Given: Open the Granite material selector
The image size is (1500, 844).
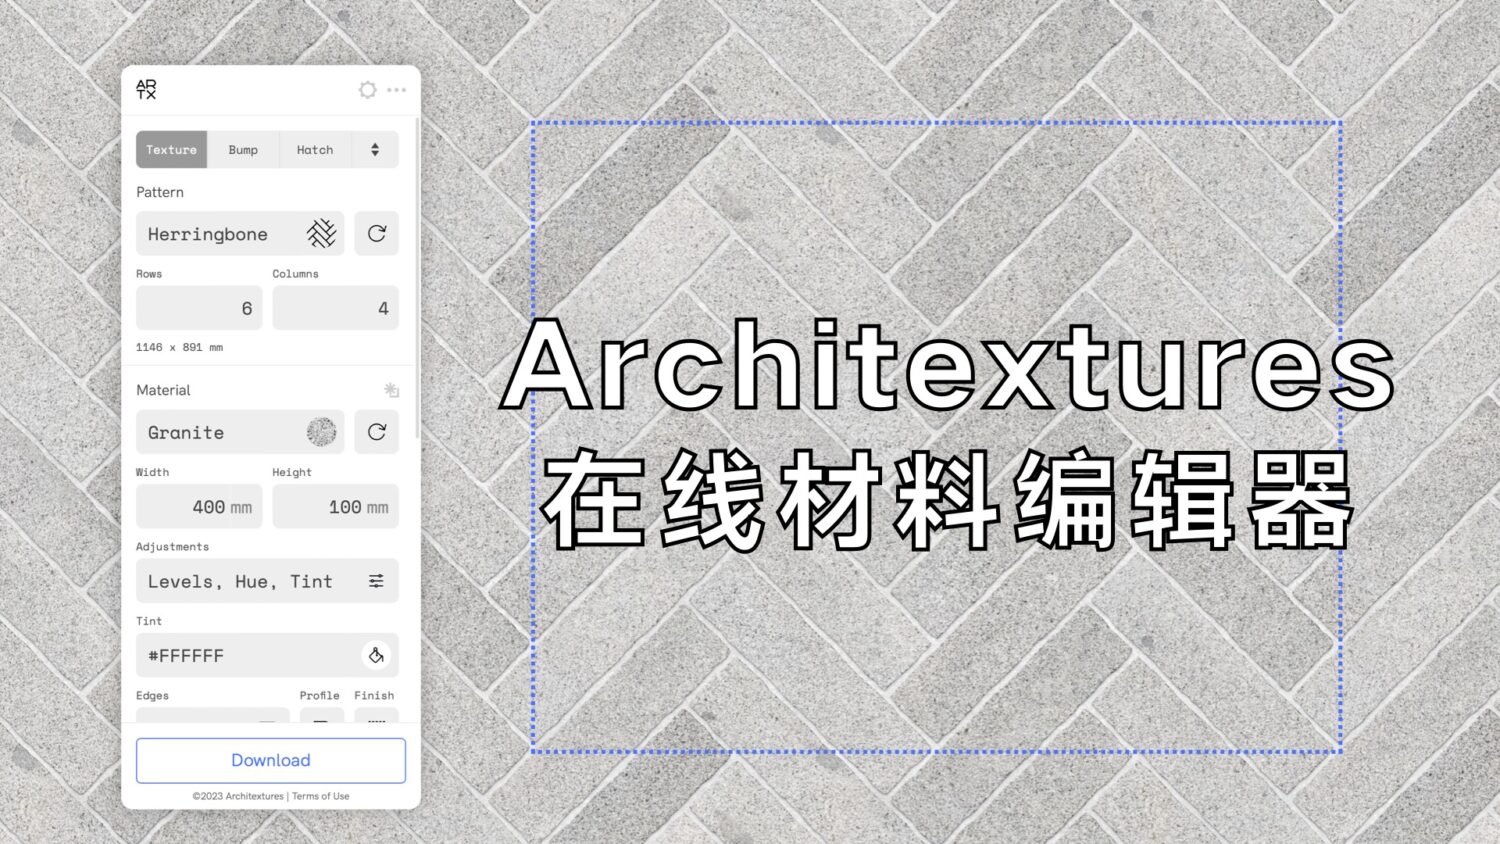Looking at the screenshot, I should click(x=220, y=433).
